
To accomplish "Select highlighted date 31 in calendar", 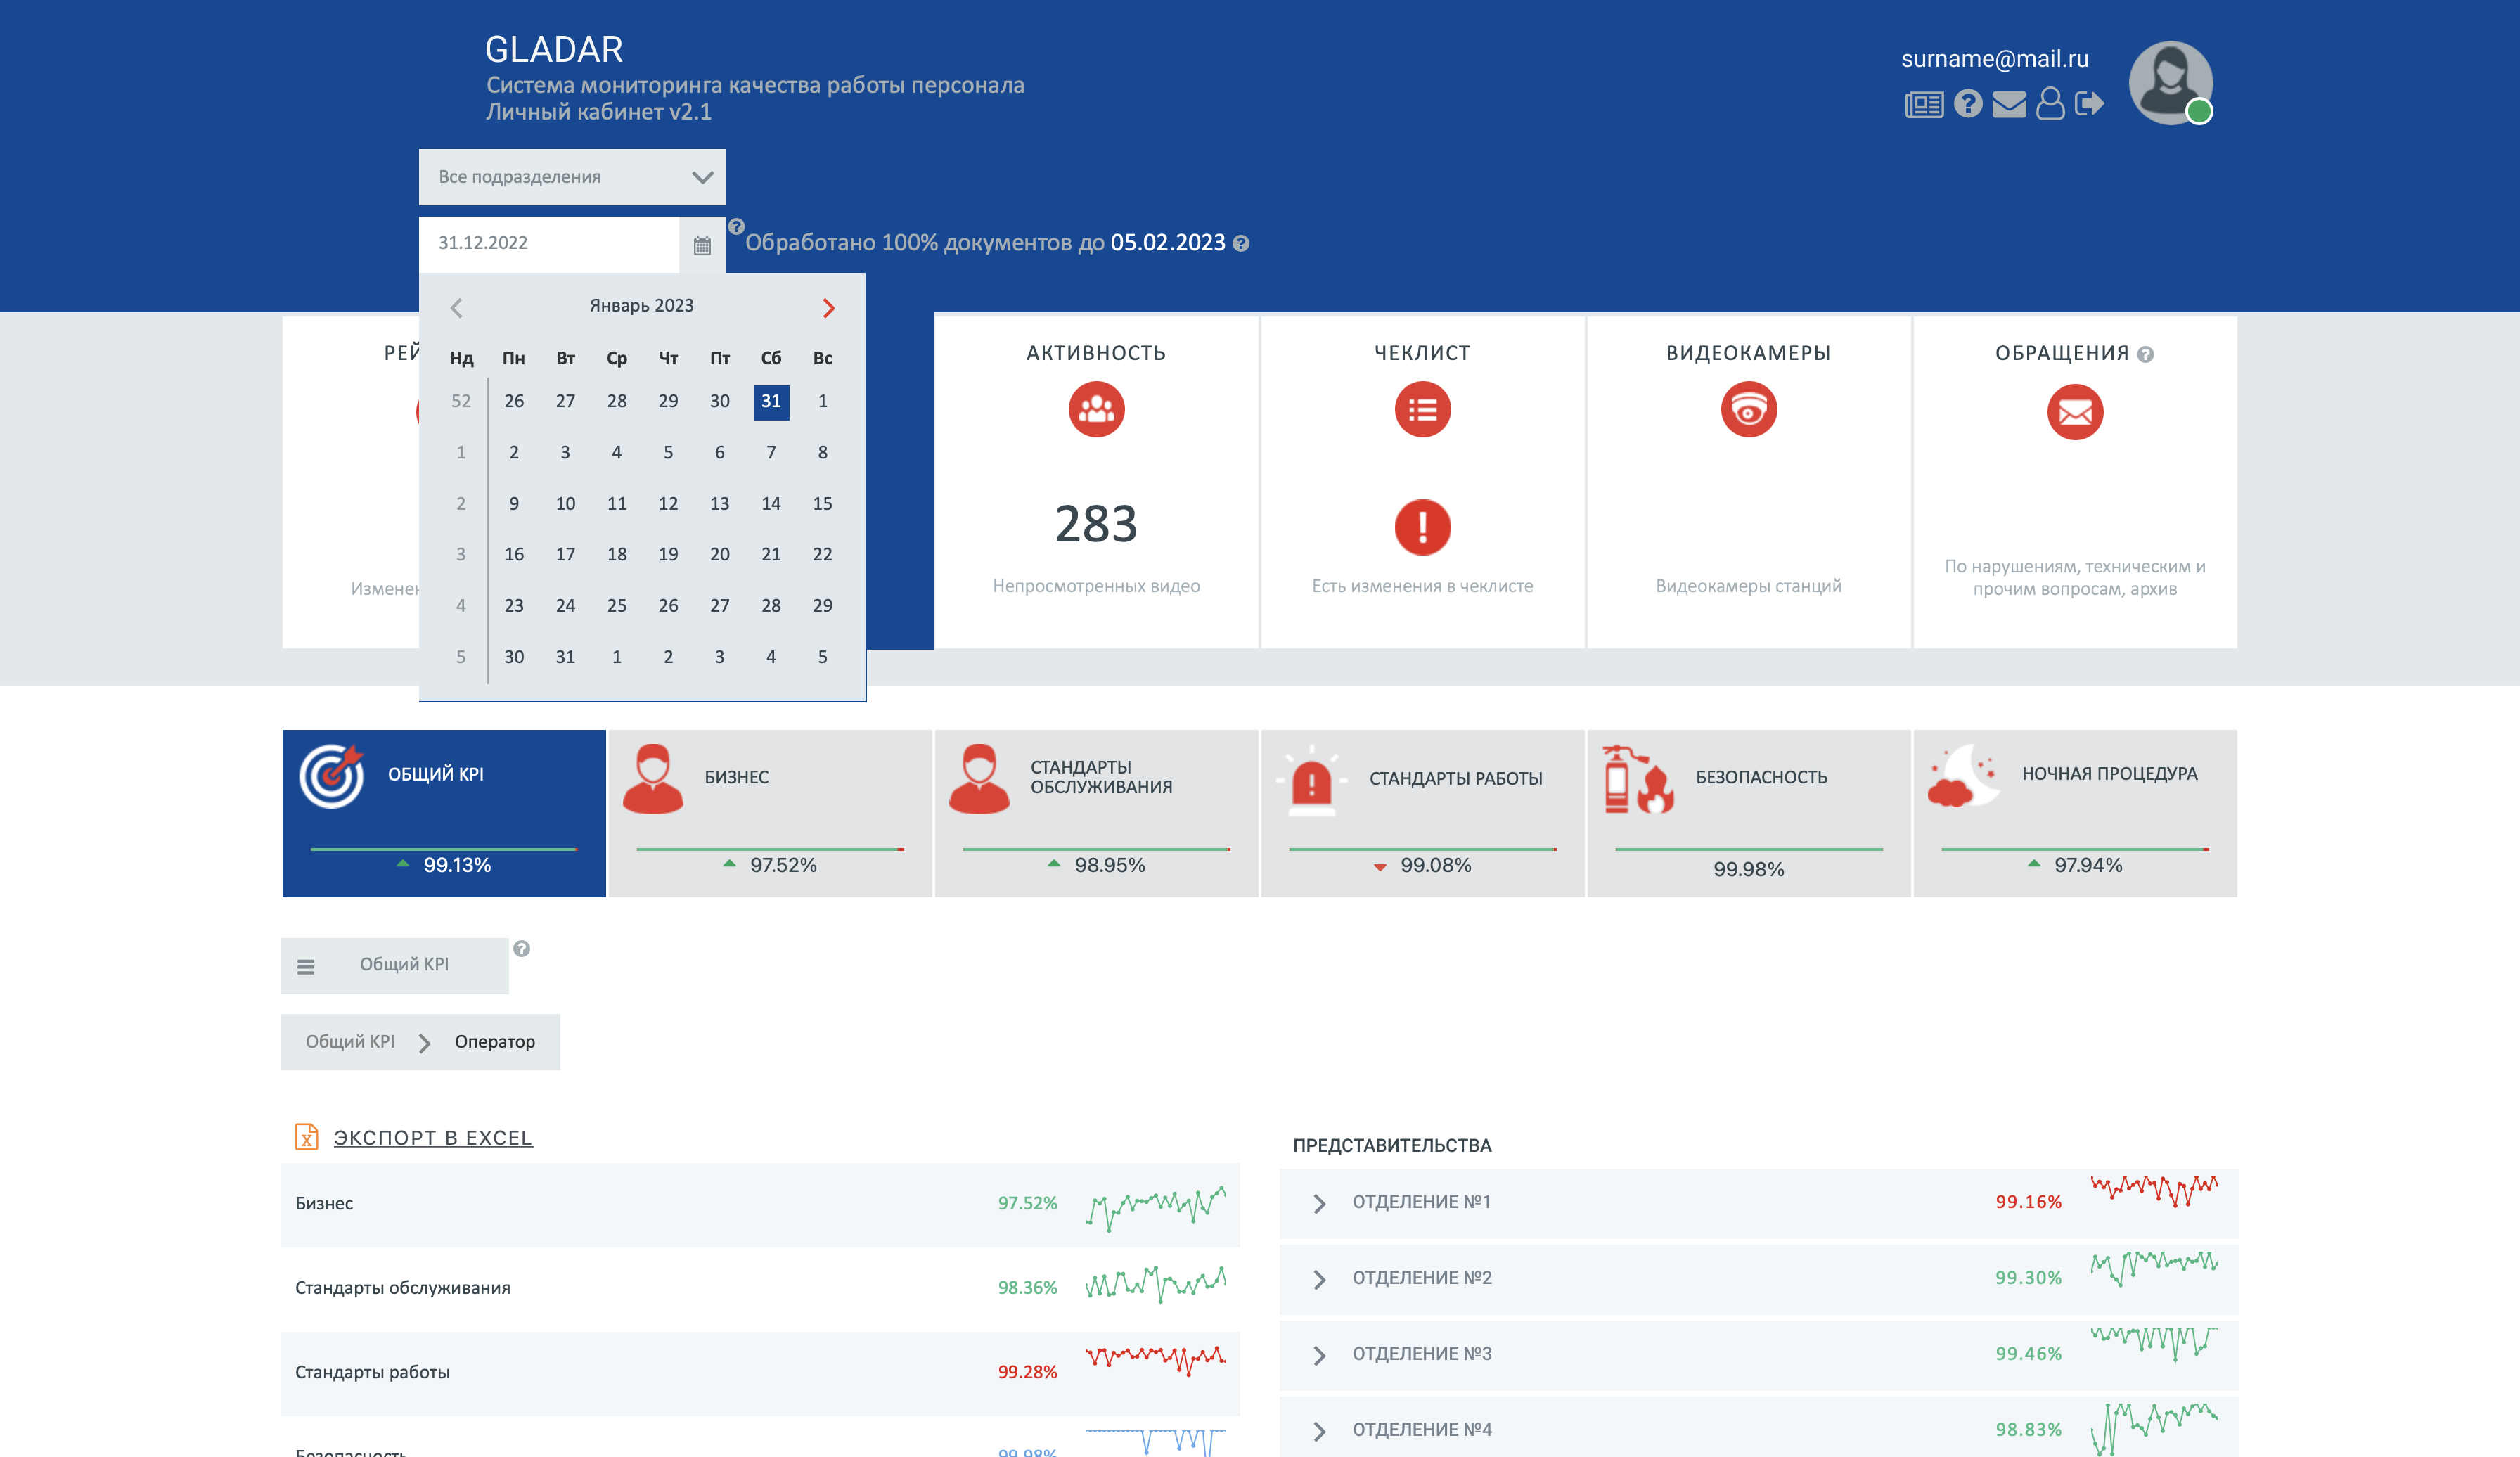I will coord(771,401).
